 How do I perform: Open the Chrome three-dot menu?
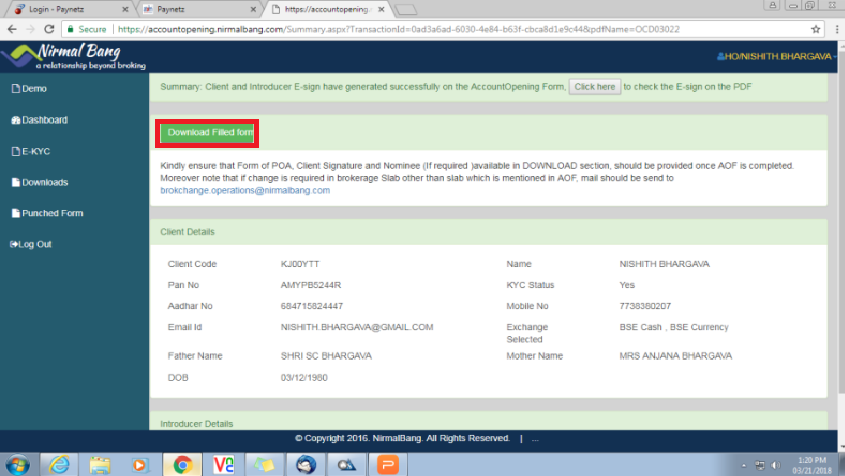[835, 30]
